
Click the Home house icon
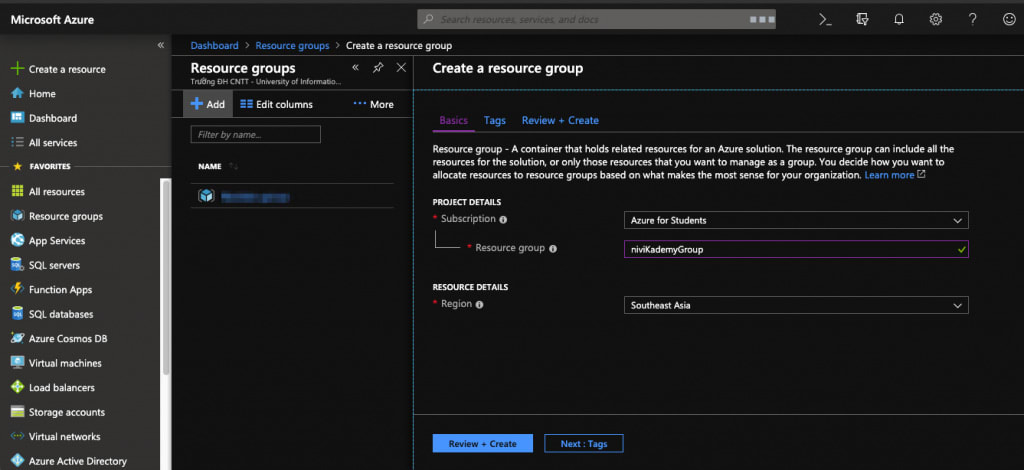point(18,93)
